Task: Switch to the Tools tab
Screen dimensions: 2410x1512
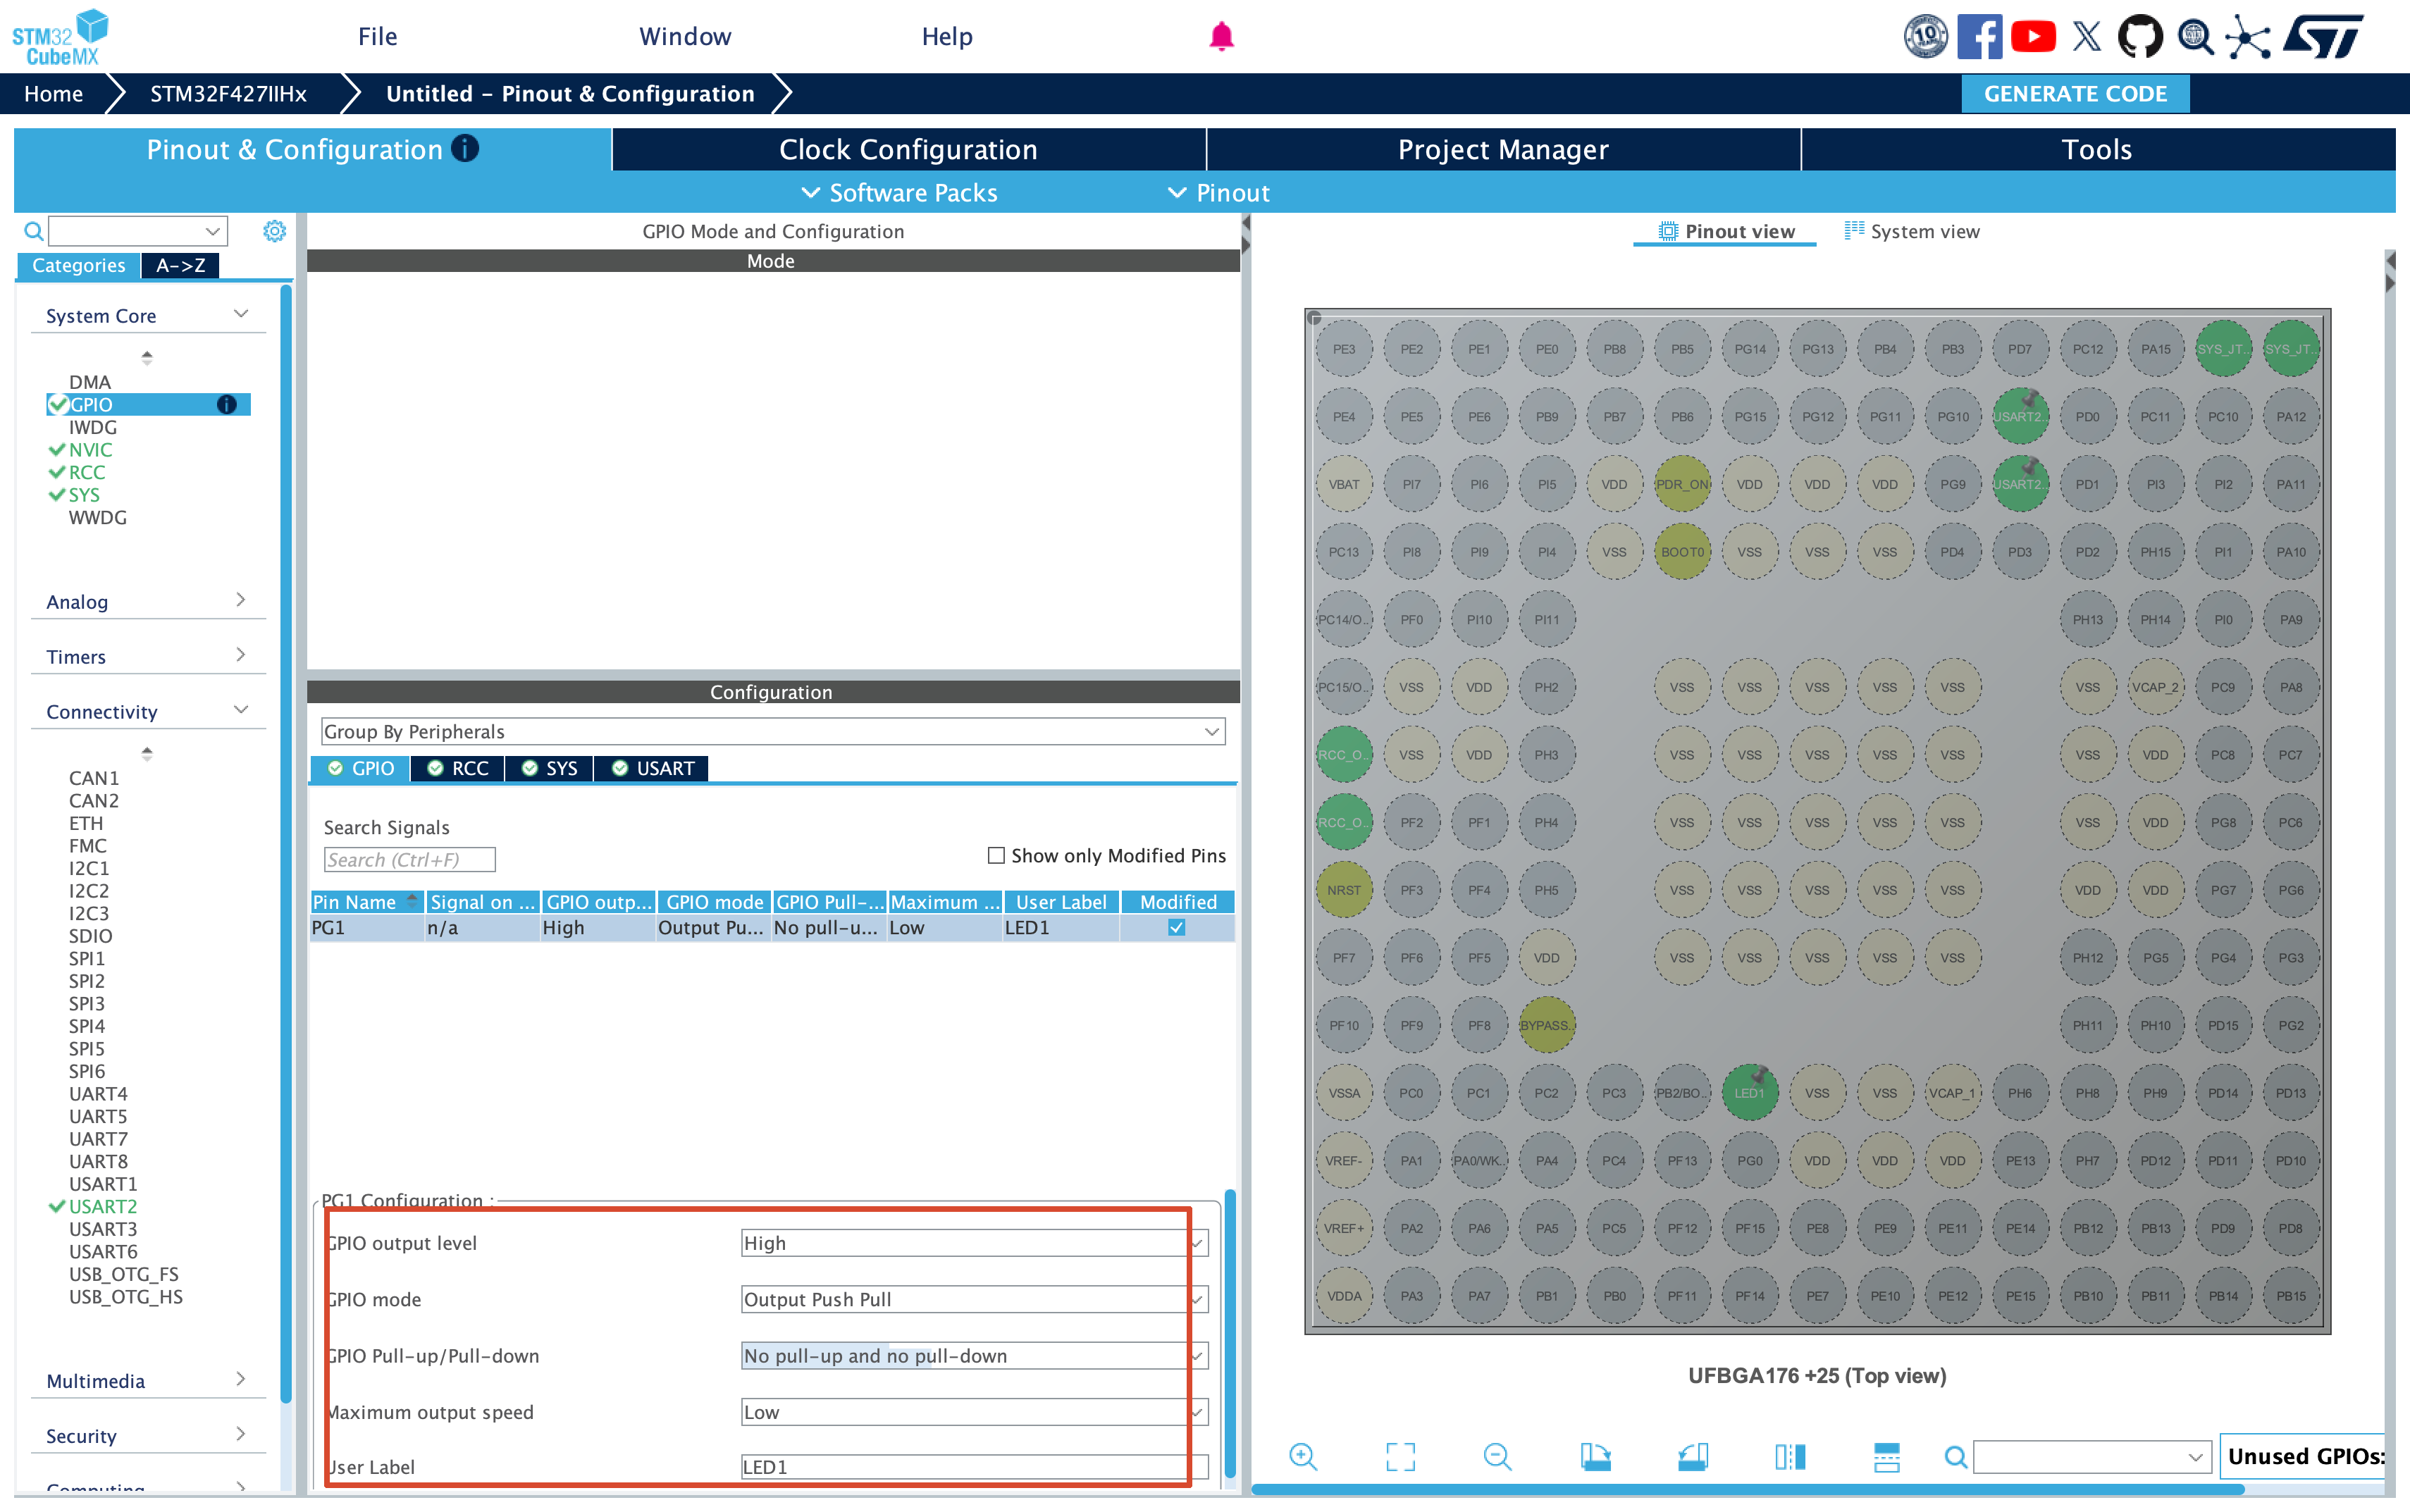Action: [x=2097, y=149]
